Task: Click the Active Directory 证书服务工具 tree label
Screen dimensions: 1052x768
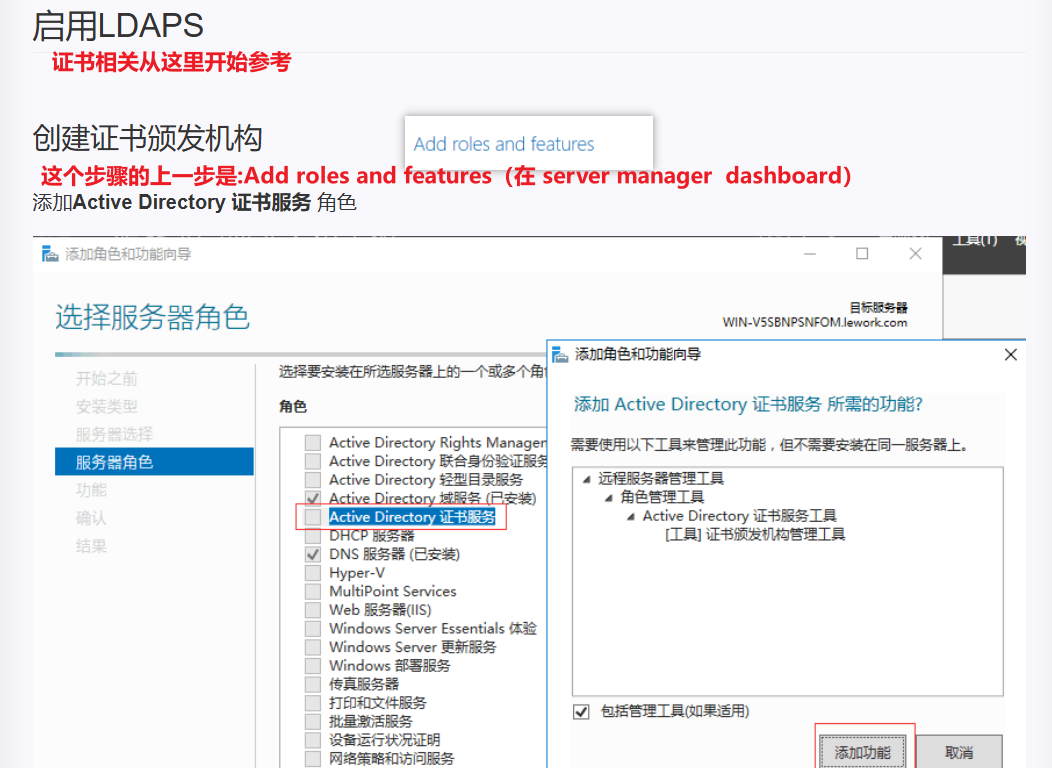Action: coord(739,516)
